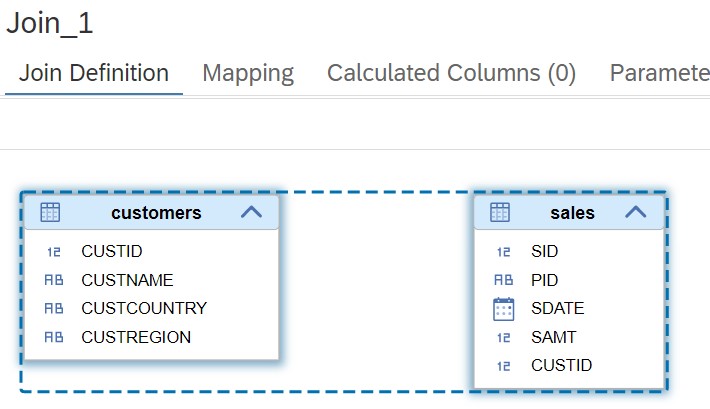
Task: Click the text type icon beside CUSTNAME
Action: pyautogui.click(x=54, y=280)
